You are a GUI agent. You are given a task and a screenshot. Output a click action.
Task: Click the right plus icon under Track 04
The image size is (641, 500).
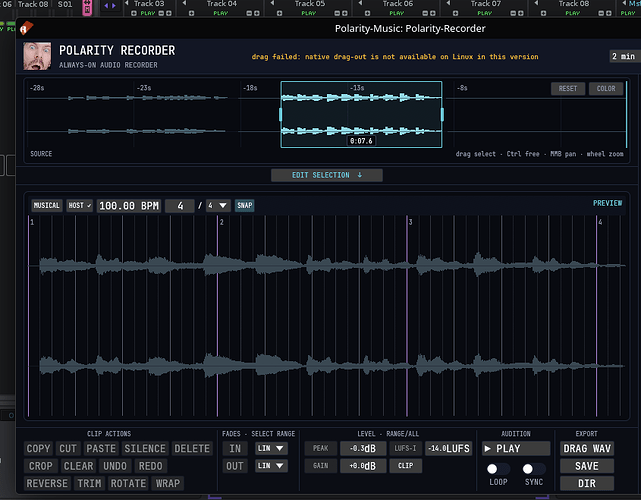point(256,13)
